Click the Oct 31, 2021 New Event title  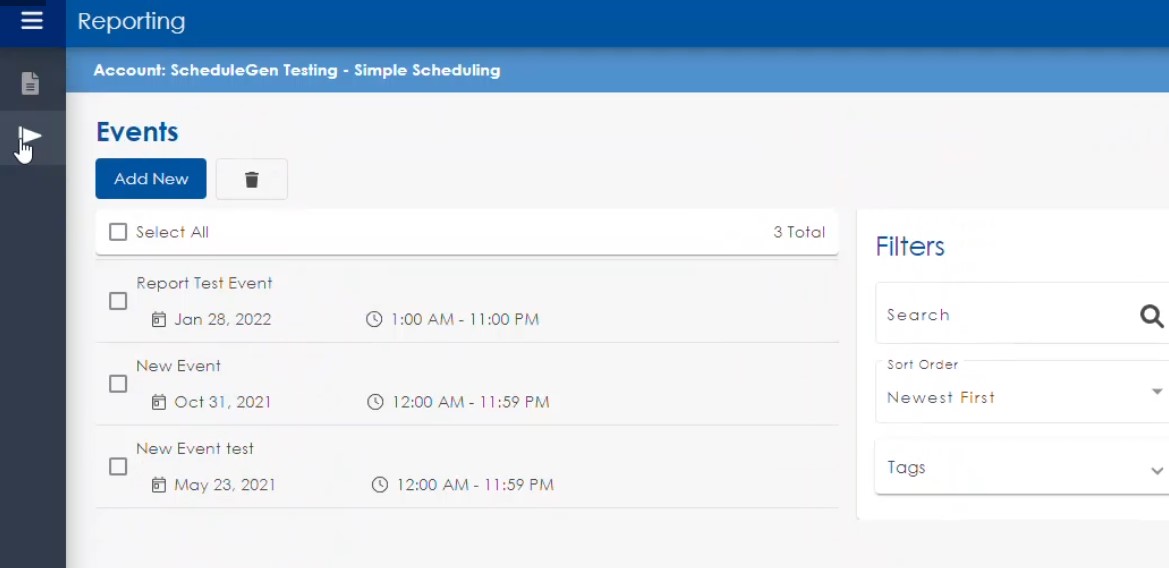coord(178,366)
